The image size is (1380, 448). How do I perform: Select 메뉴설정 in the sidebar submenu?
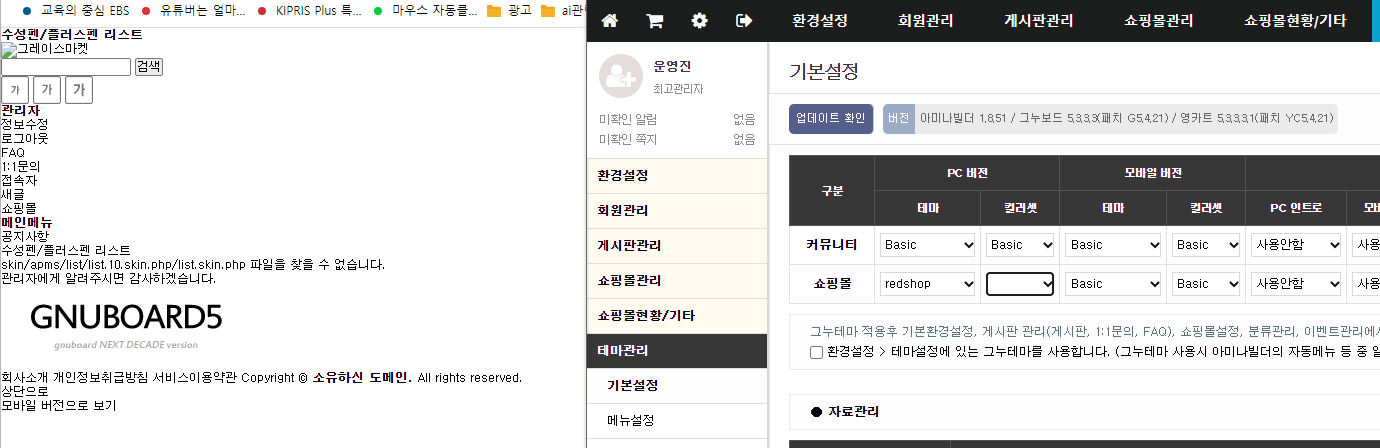[631, 421]
